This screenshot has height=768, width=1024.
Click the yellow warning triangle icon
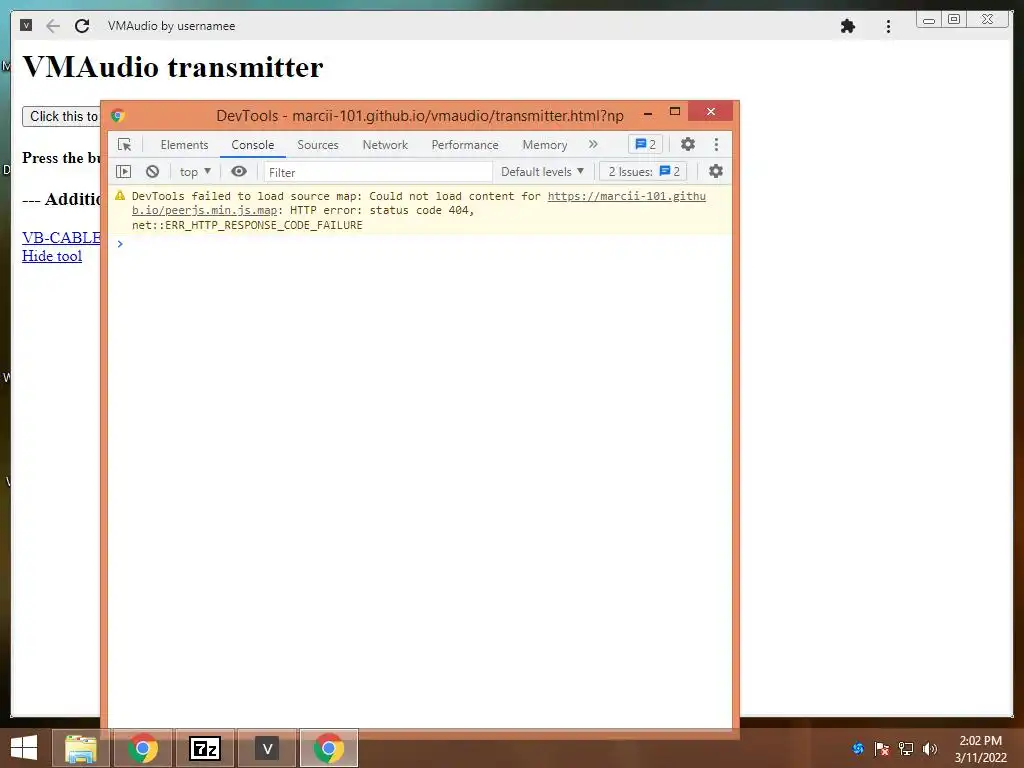click(x=120, y=195)
